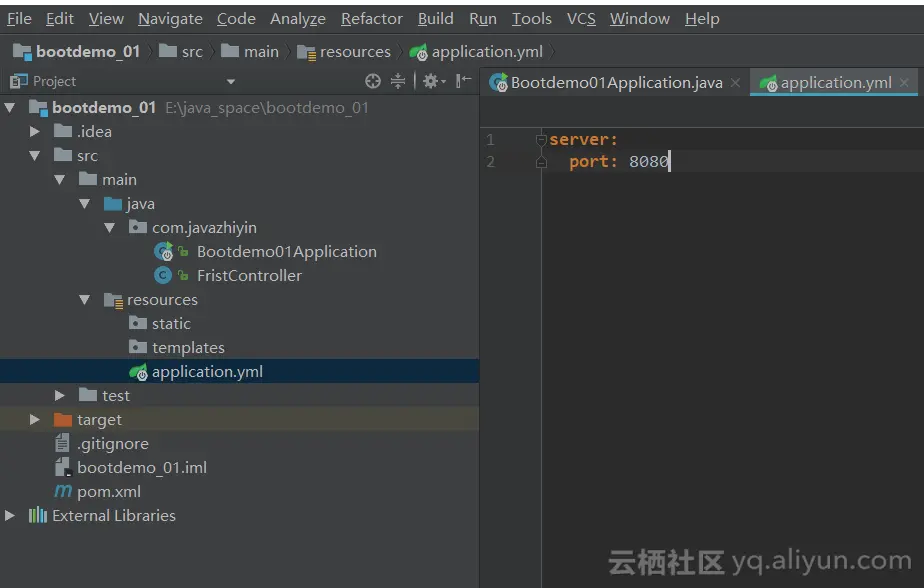Image resolution: width=924 pixels, height=588 pixels.
Task: Collapse the com.javazhiyin package
Action: pyautogui.click(x=109, y=227)
